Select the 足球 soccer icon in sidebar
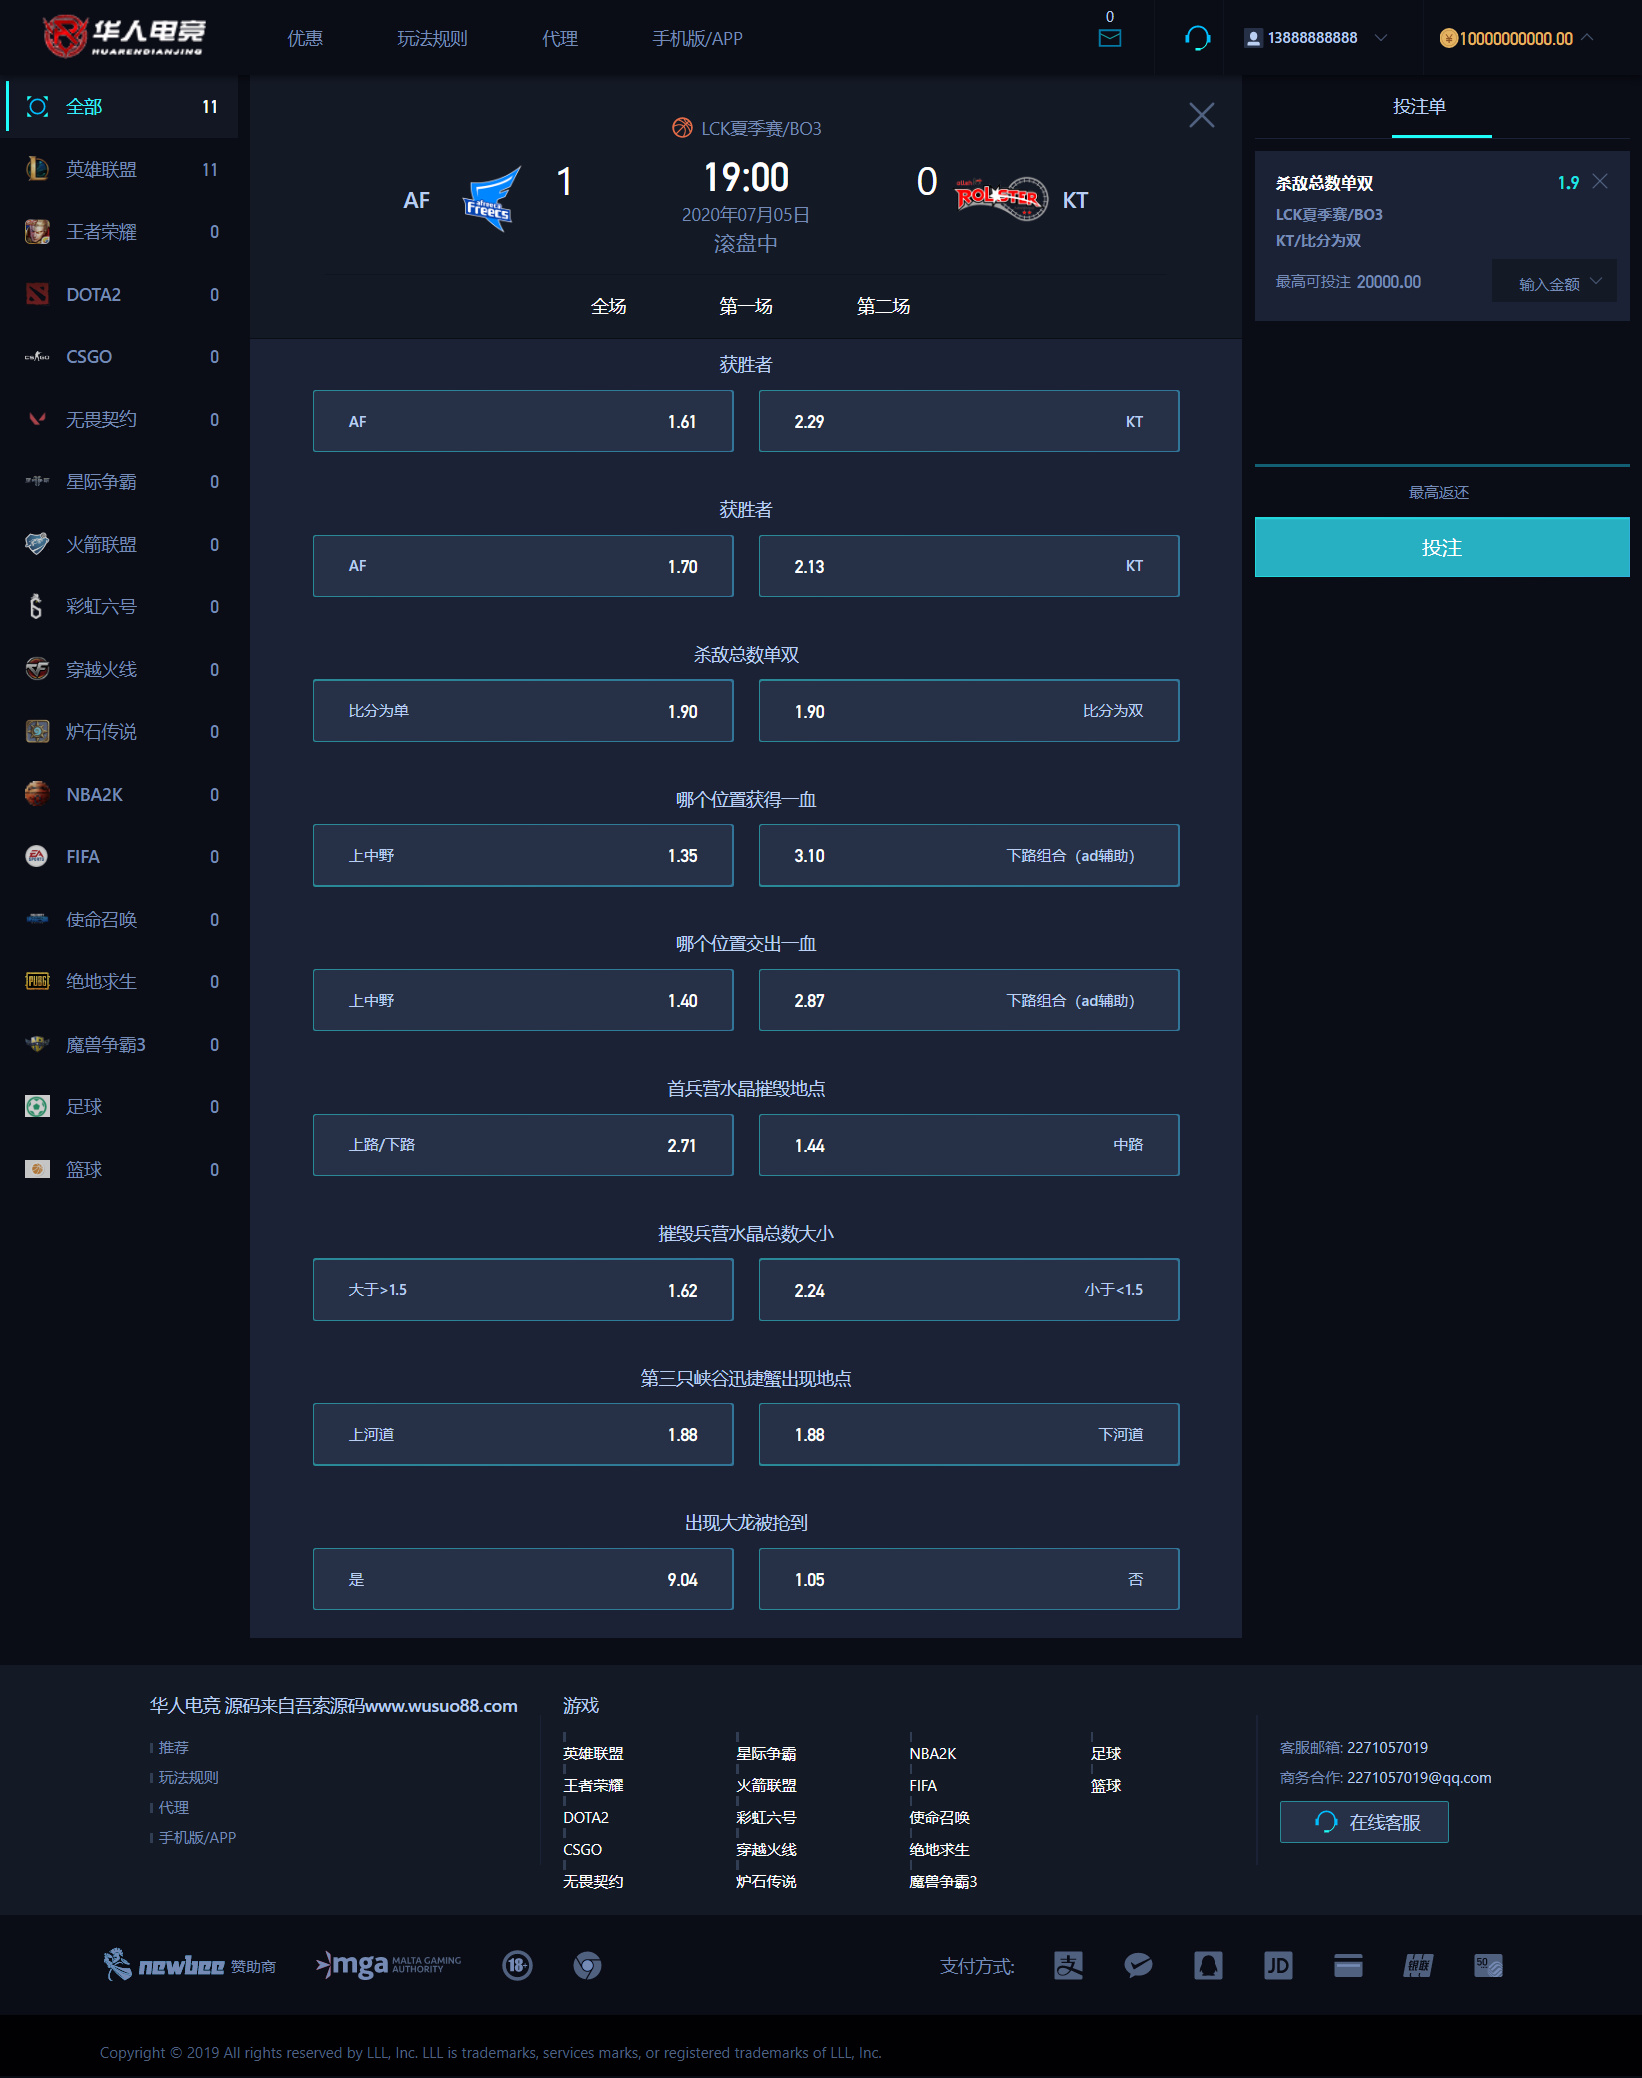The width and height of the screenshot is (1642, 2078). click(x=37, y=1106)
